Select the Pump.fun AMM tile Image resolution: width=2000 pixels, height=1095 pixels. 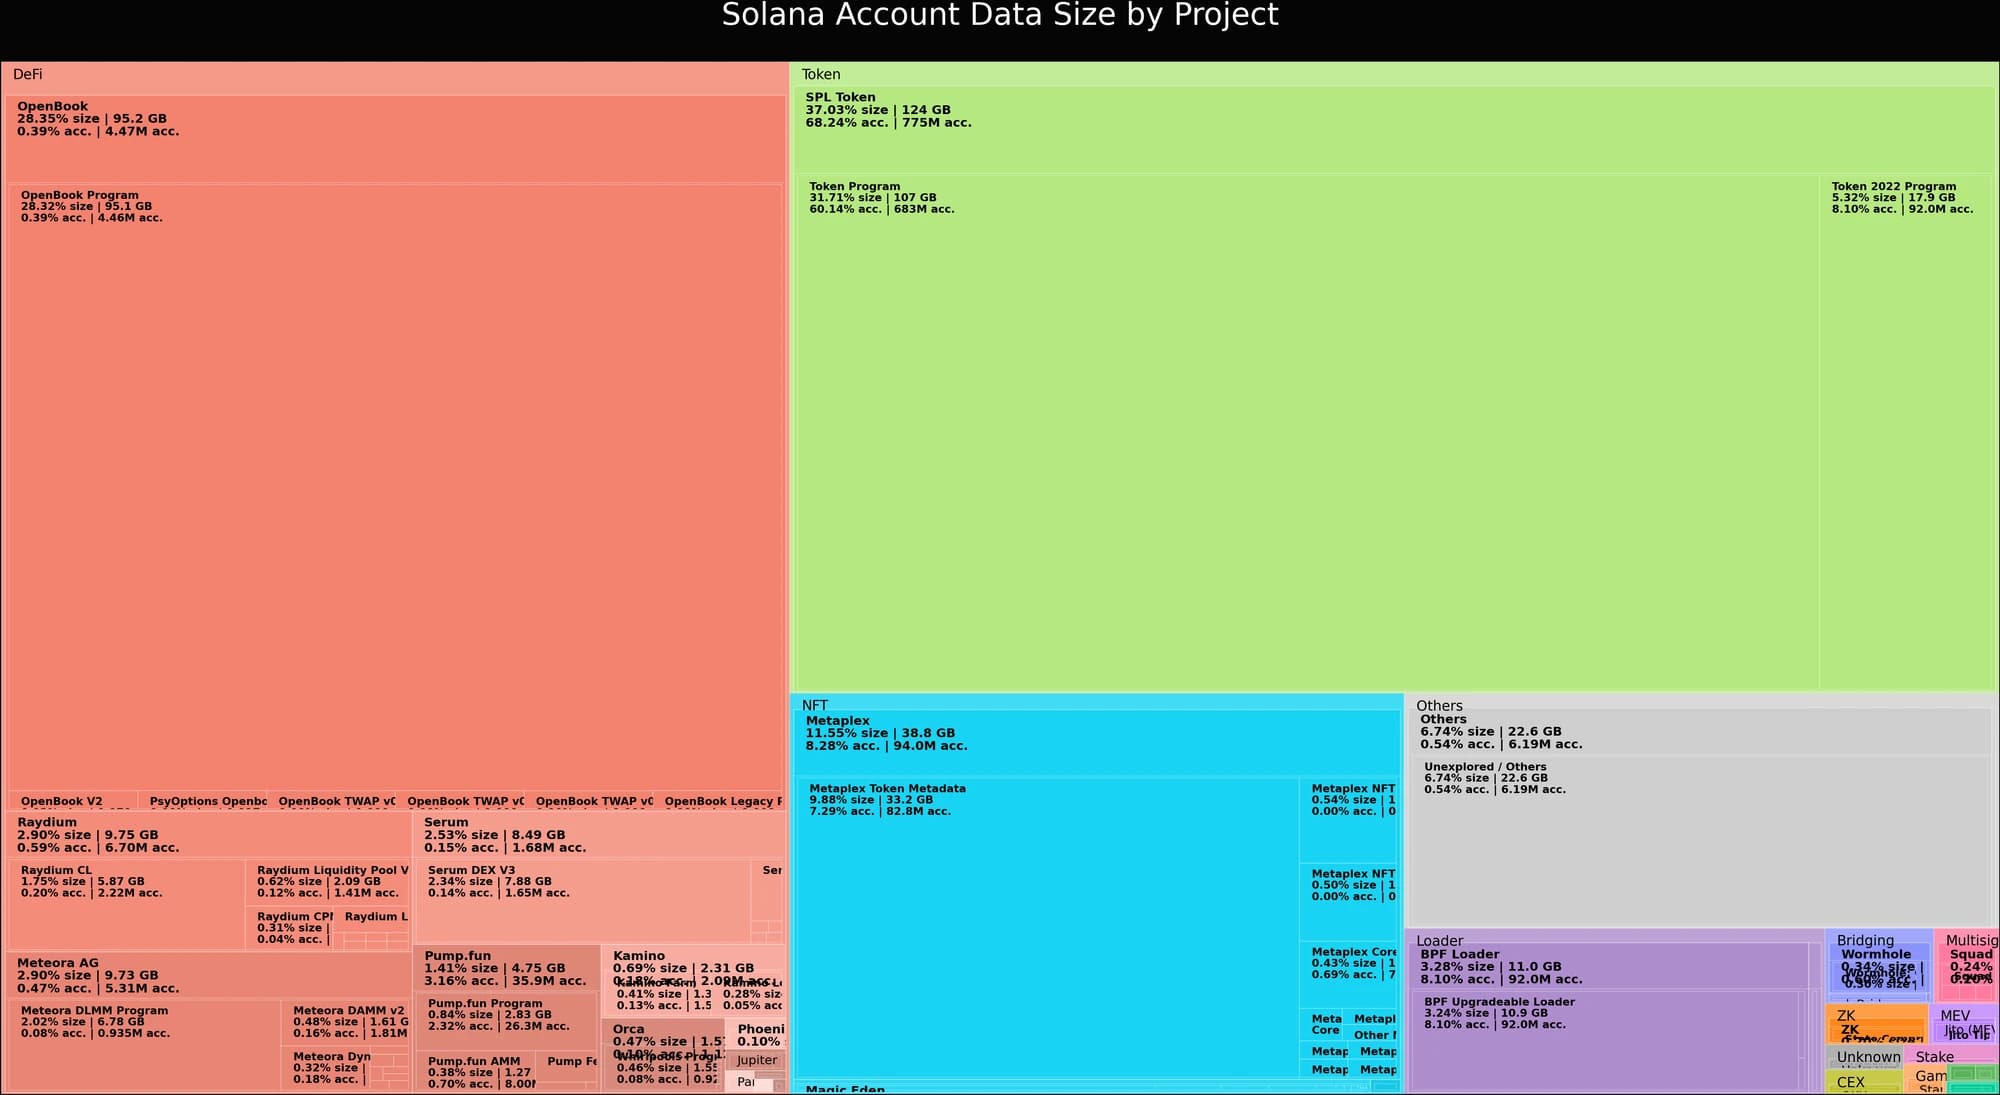click(x=475, y=1071)
